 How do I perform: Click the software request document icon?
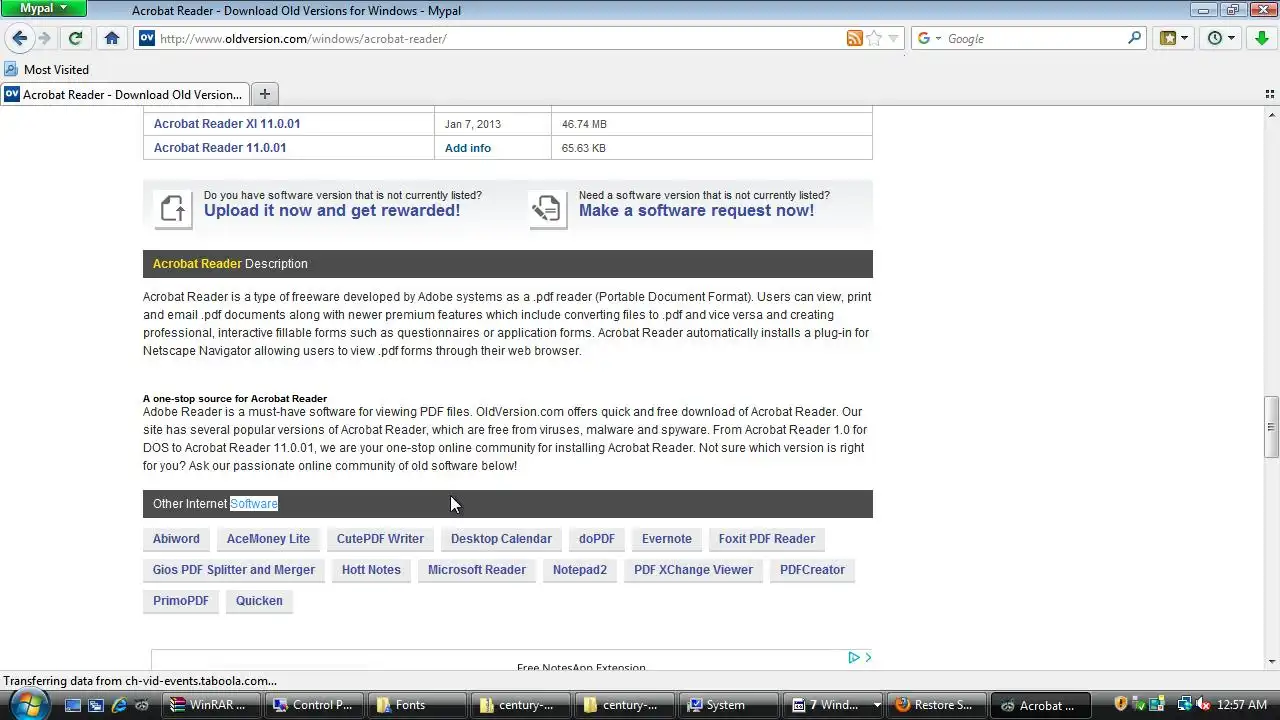pos(547,209)
